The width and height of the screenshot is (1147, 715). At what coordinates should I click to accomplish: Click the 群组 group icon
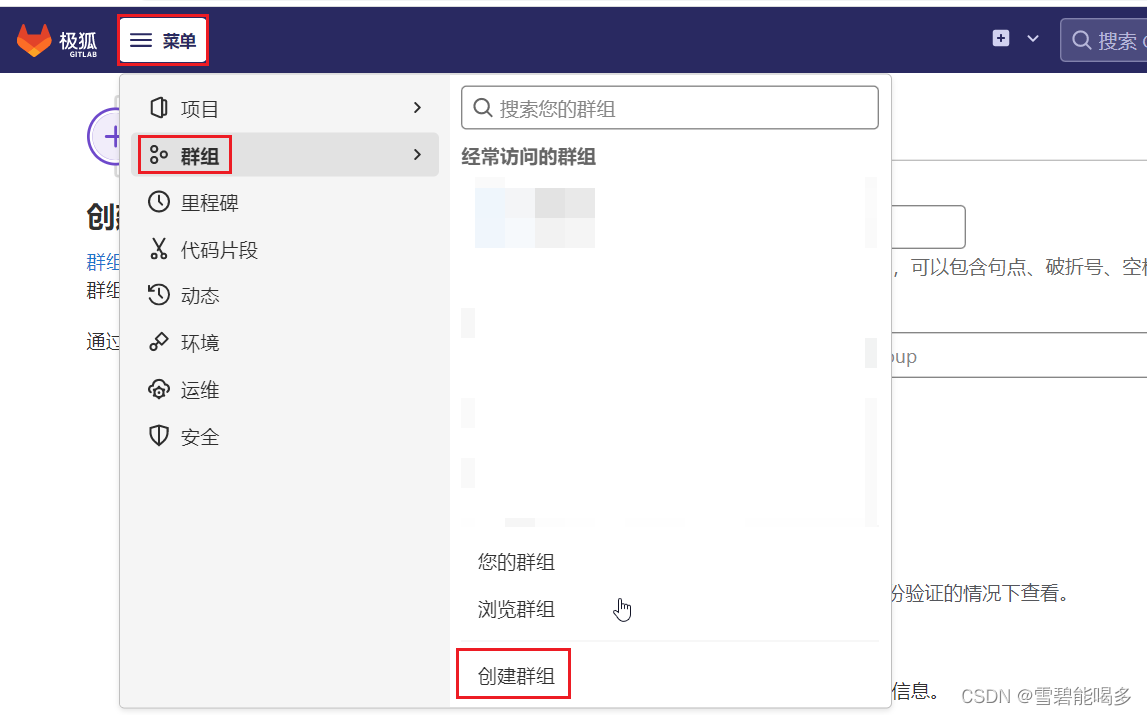[159, 154]
